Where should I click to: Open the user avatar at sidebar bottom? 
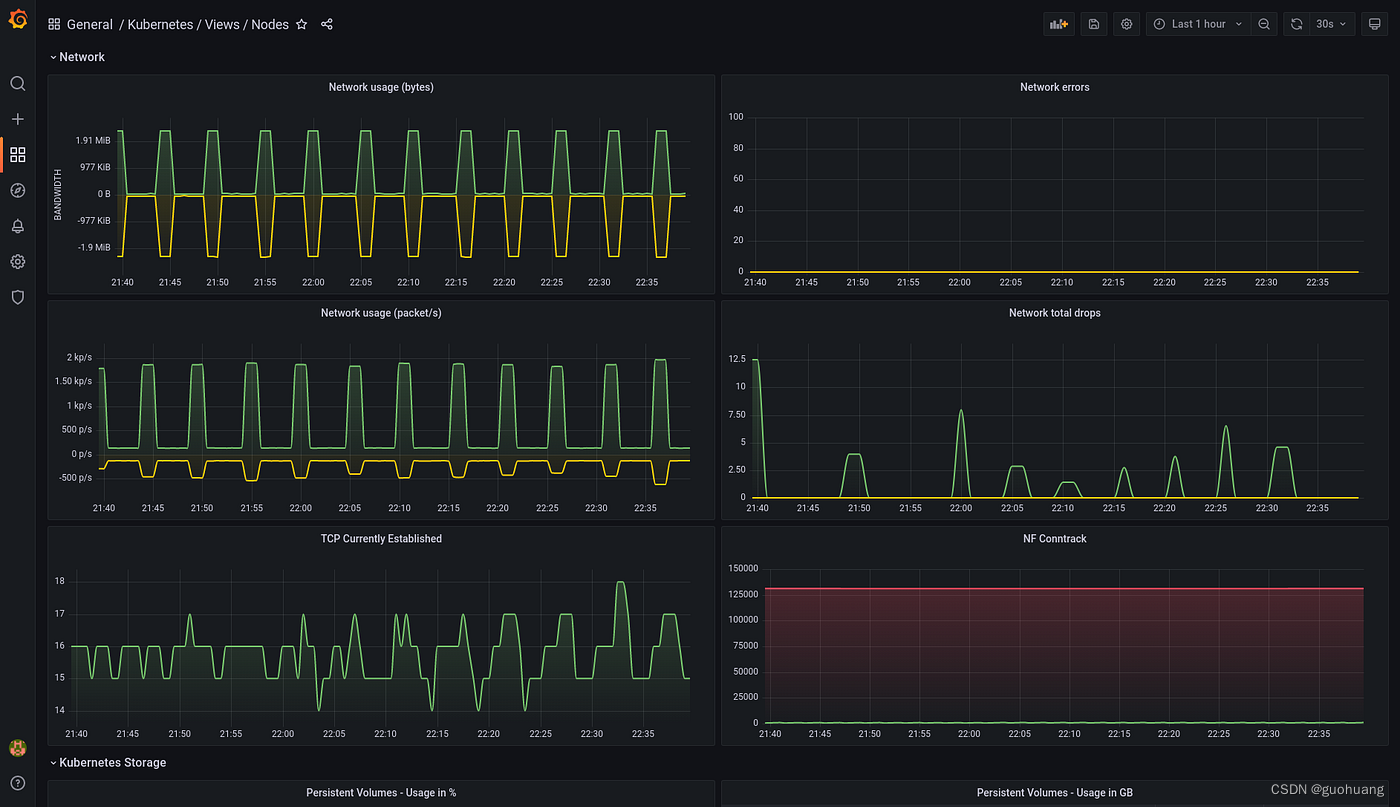(x=17, y=748)
